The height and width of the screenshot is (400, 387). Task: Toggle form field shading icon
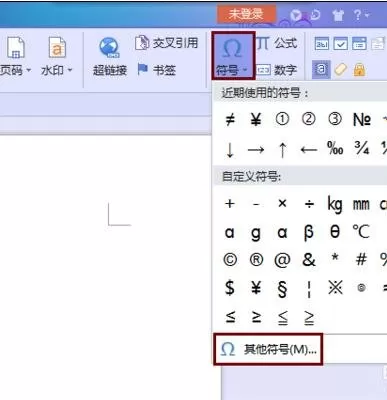point(321,69)
